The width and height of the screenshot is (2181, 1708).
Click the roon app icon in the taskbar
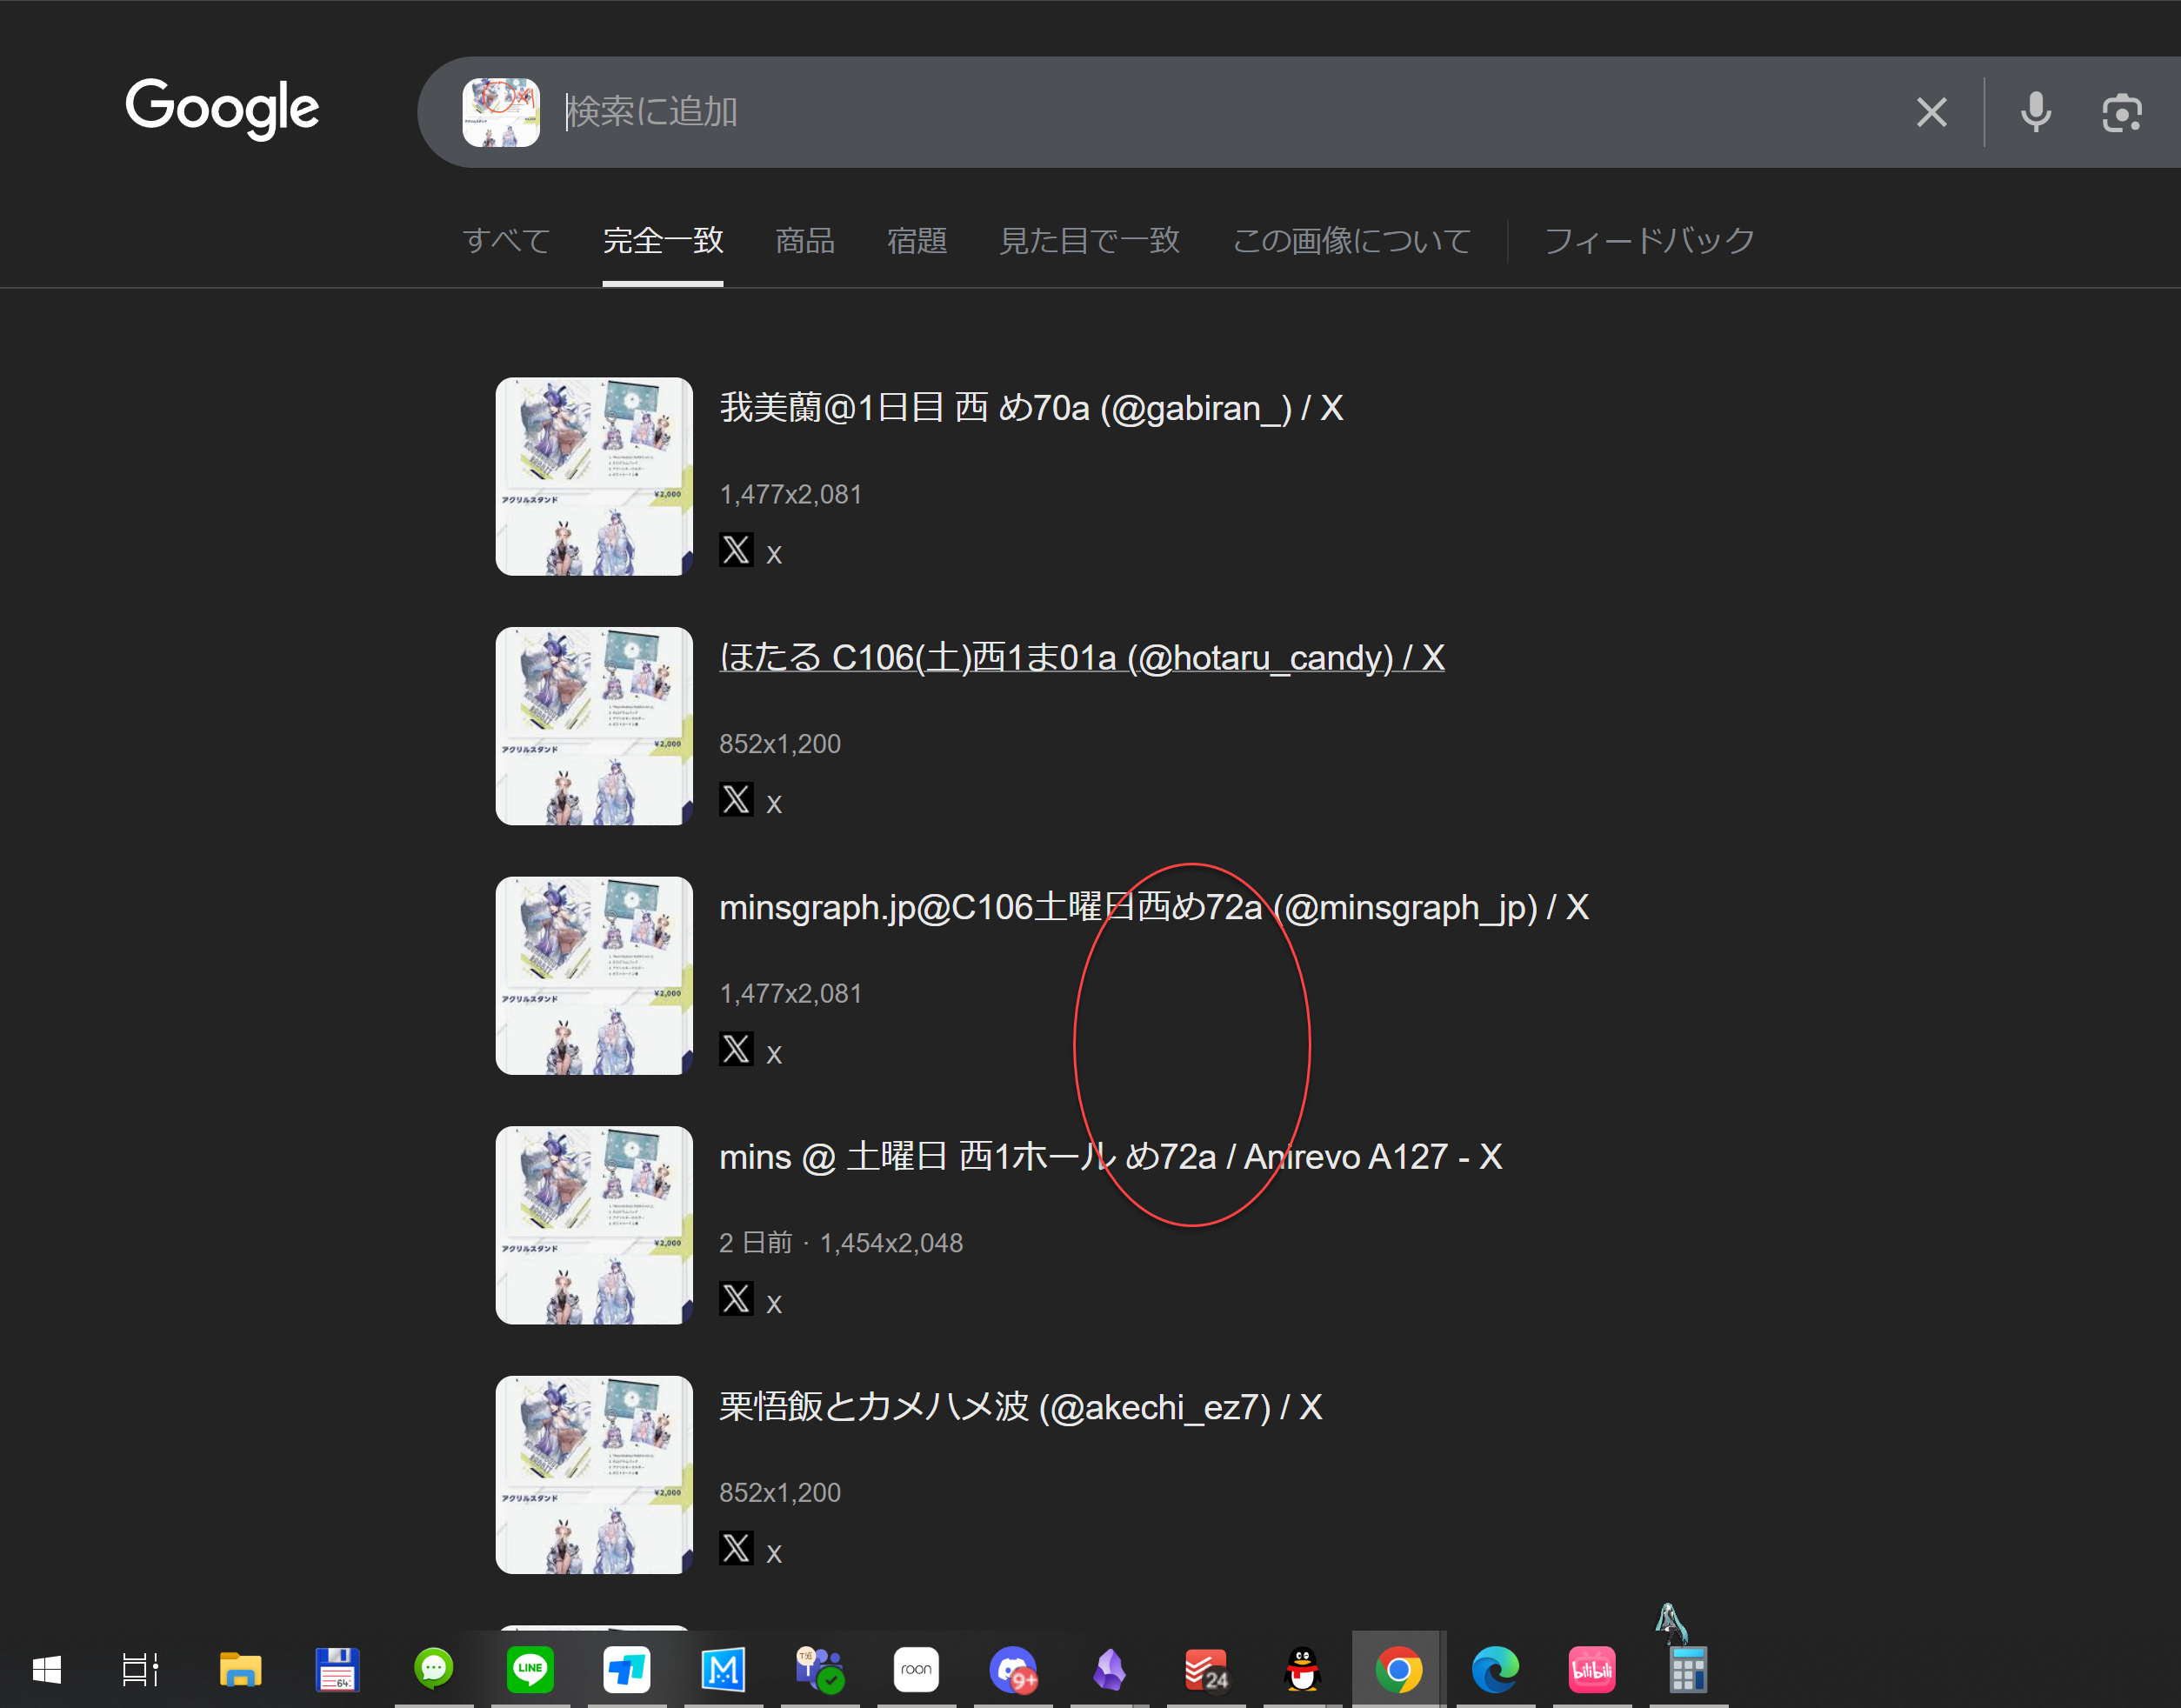(916, 1667)
